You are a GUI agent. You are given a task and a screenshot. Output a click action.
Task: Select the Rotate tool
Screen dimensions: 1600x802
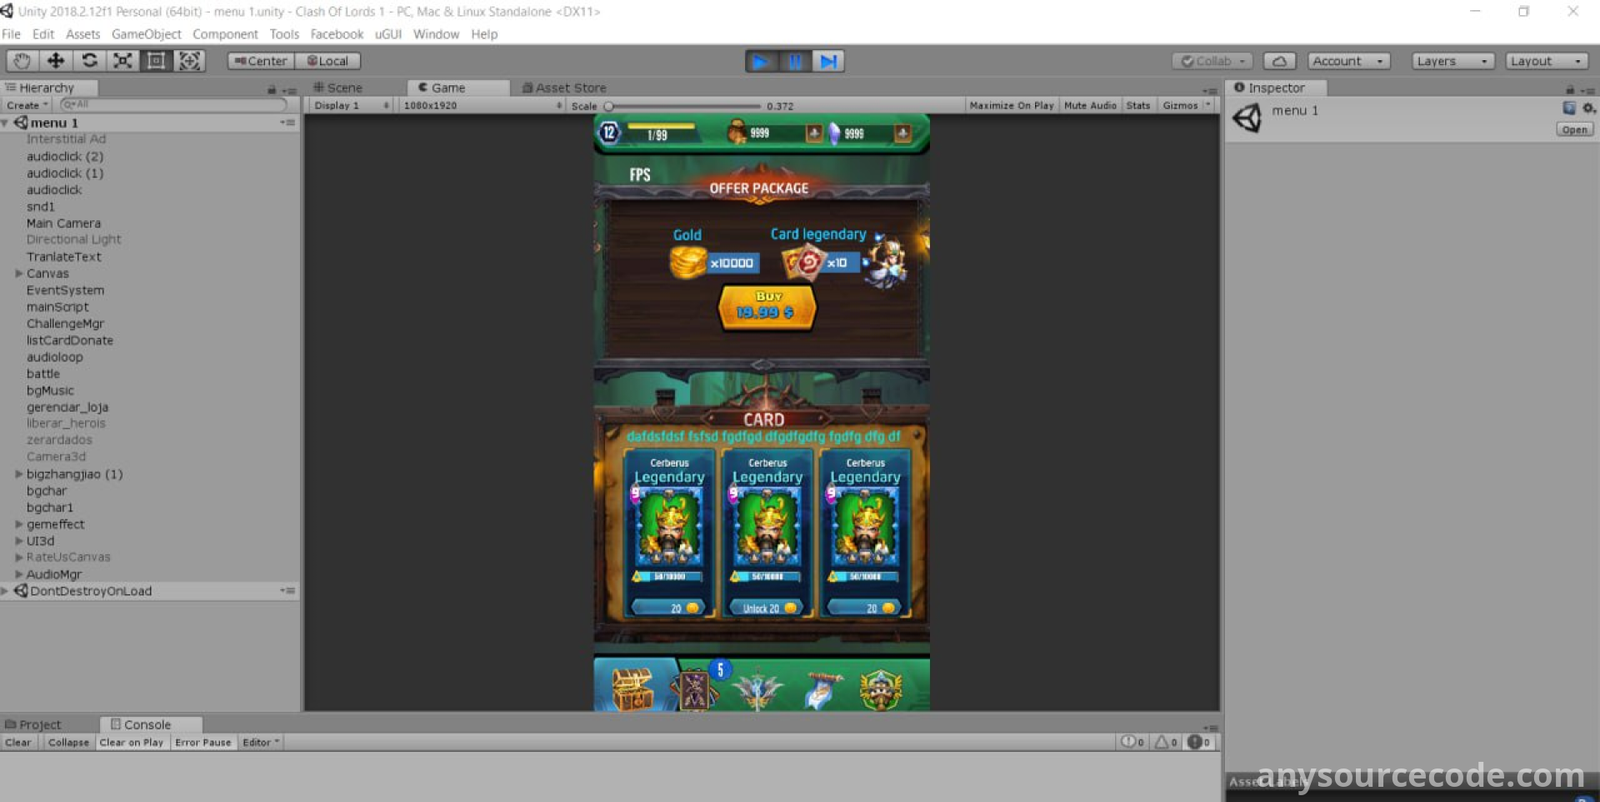(x=89, y=61)
